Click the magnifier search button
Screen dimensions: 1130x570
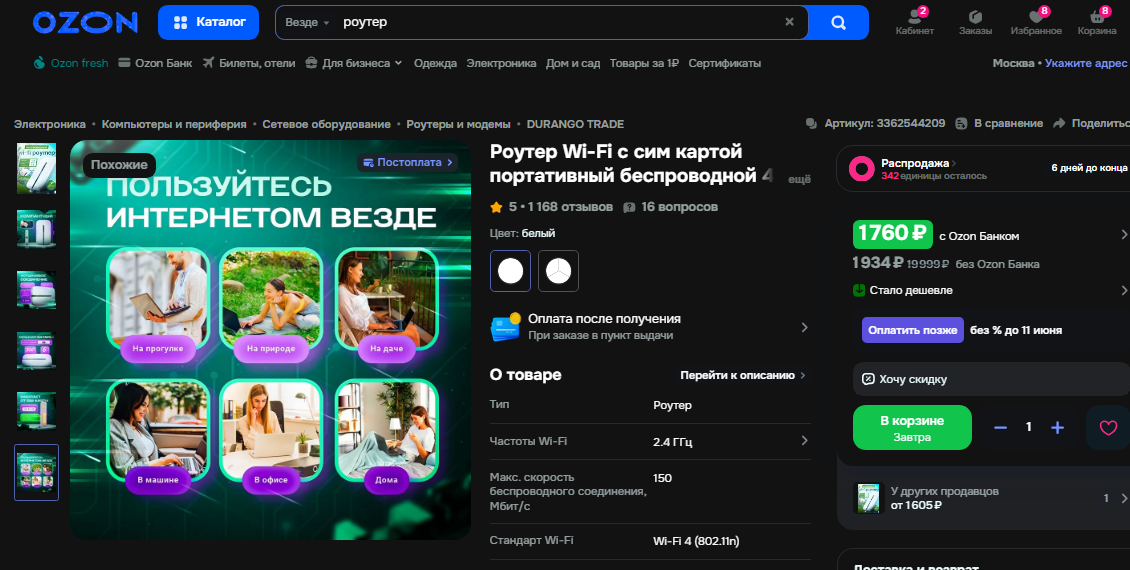[x=838, y=22]
